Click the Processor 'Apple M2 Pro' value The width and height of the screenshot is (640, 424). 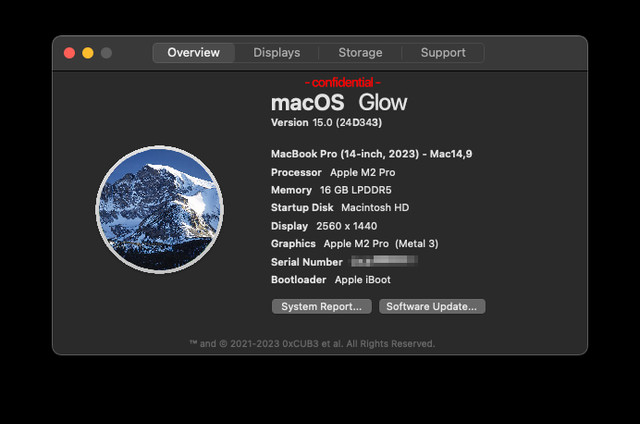point(362,173)
